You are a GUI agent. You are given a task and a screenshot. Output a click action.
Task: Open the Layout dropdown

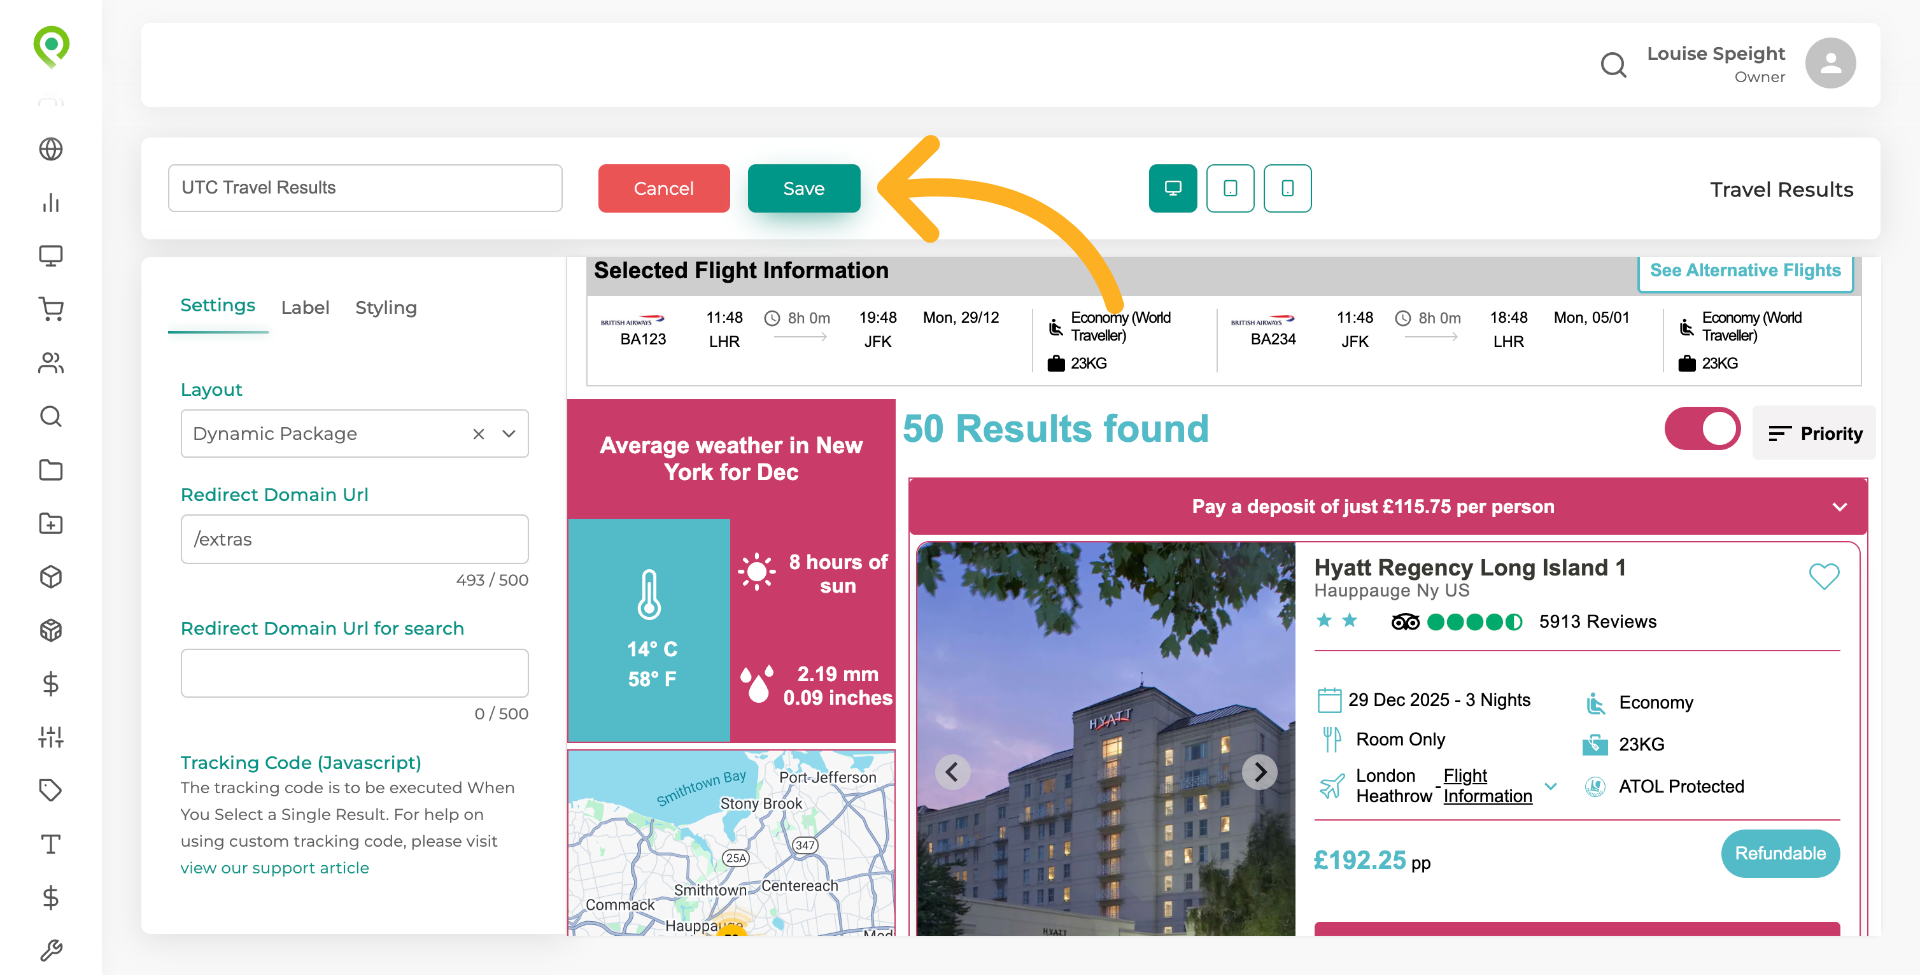(509, 434)
